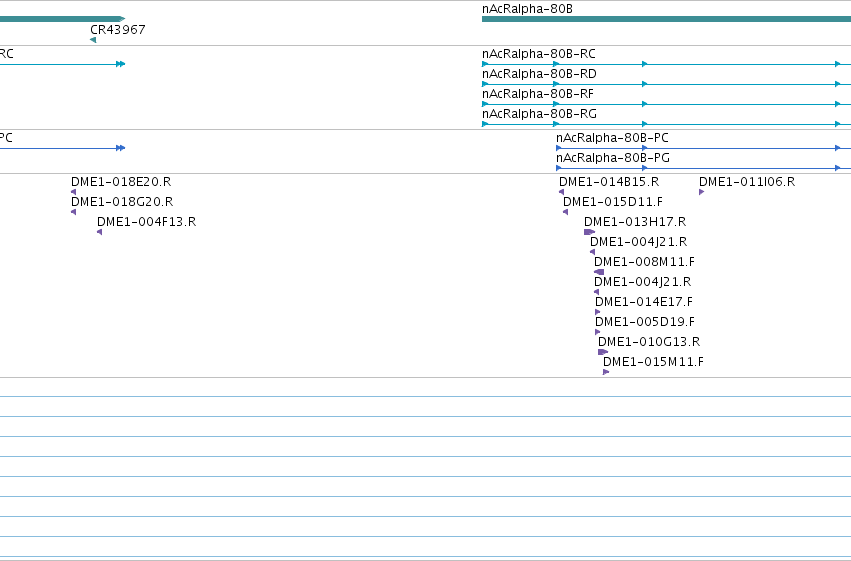Click the DME1-013H17.R purple glyph
The width and height of the screenshot is (851, 561).
pos(589,232)
